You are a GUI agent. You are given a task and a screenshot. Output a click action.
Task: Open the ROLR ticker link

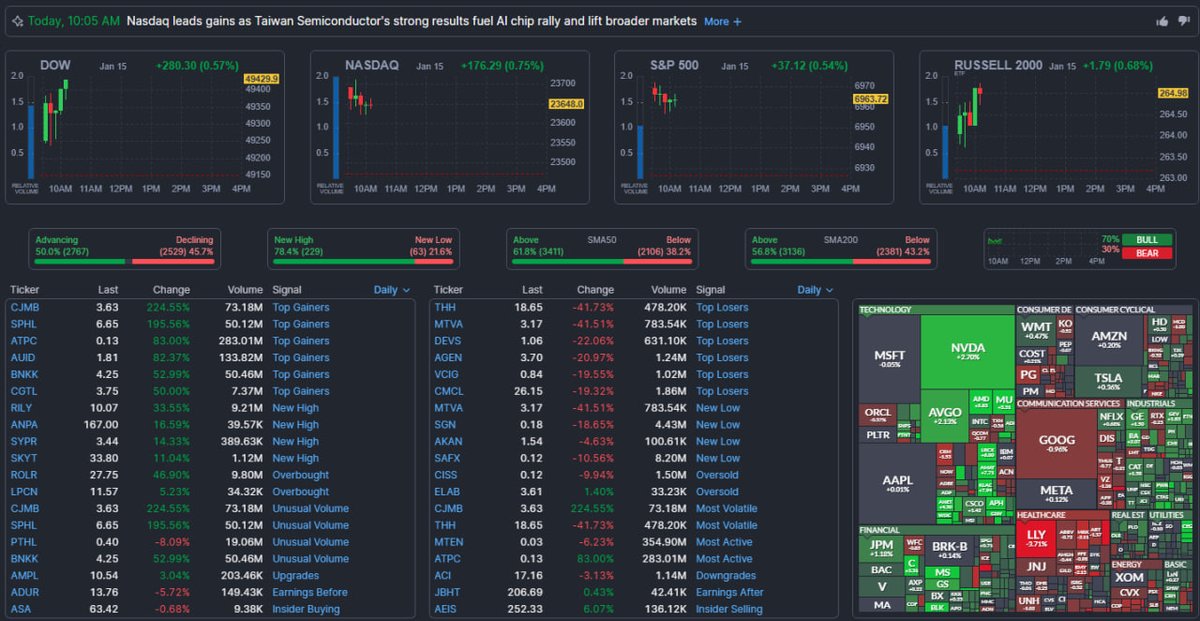pyautogui.click(x=23, y=475)
